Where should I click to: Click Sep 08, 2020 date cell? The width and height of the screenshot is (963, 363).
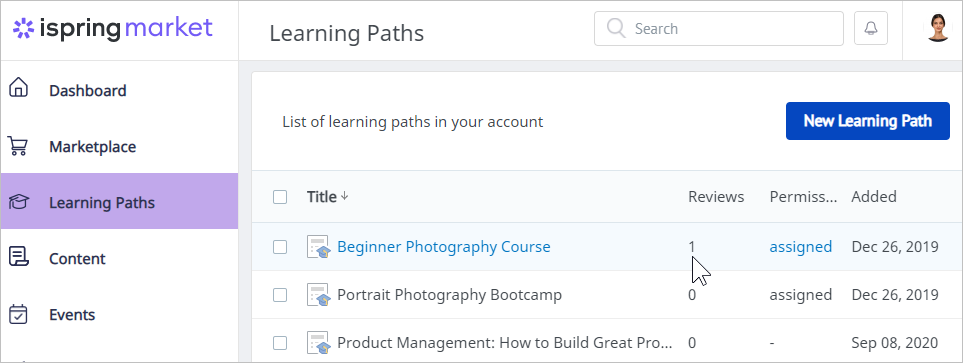tap(895, 343)
